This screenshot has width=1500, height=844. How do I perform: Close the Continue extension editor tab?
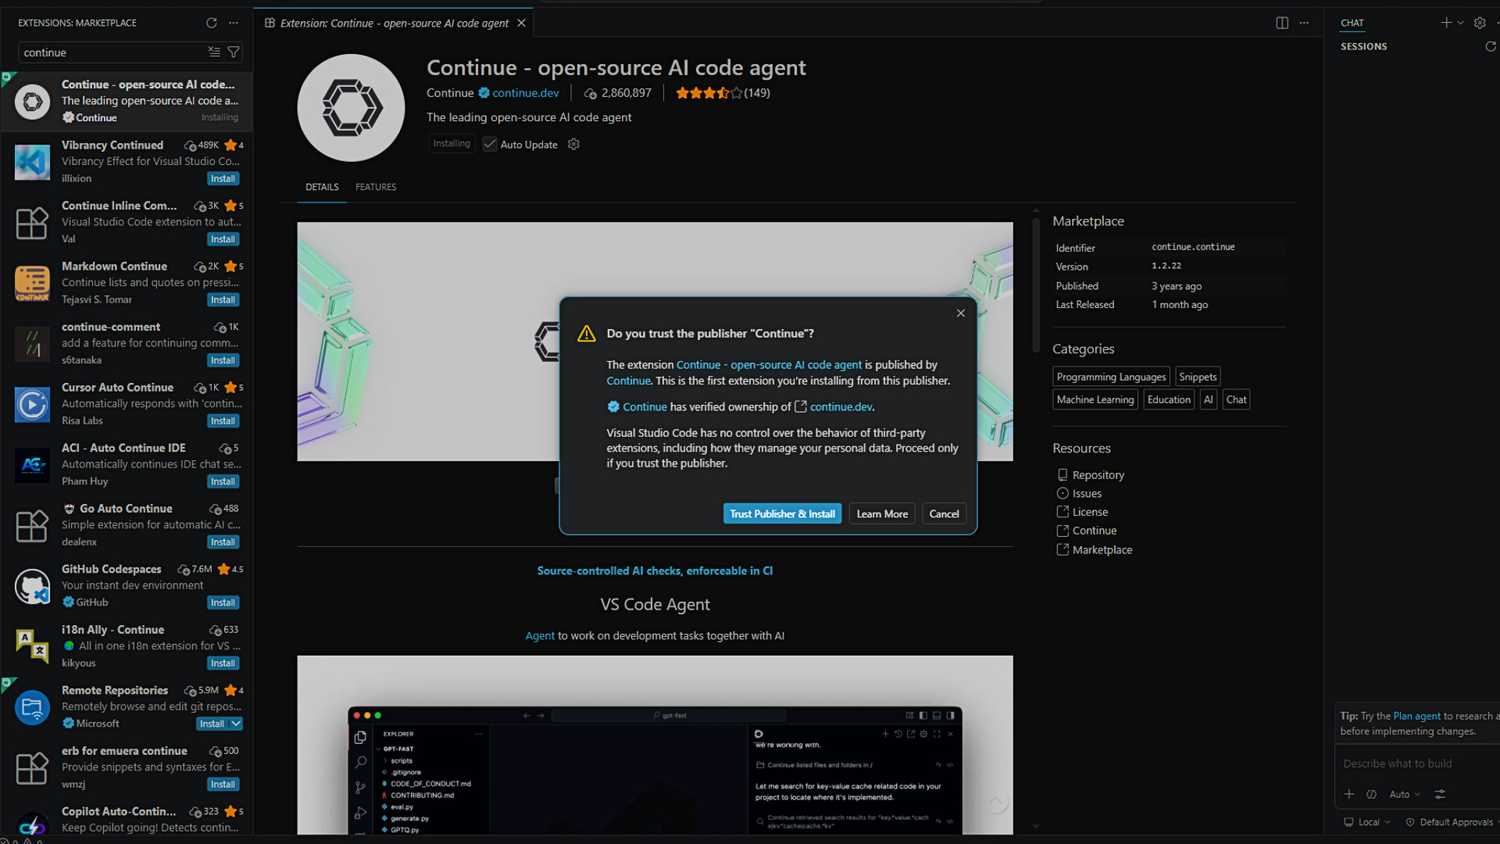(521, 23)
